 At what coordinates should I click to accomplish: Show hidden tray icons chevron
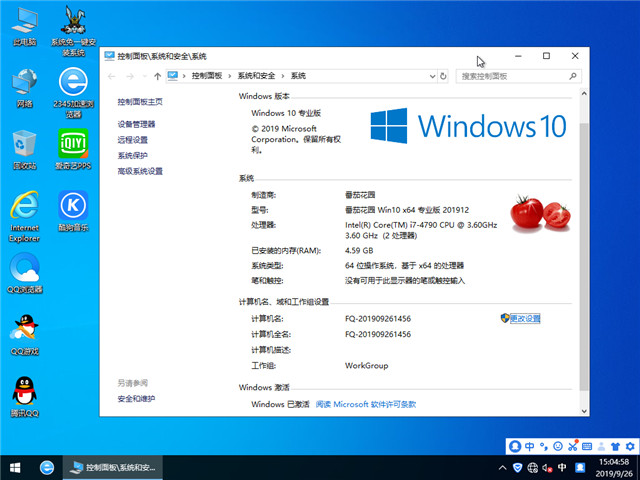(502, 468)
